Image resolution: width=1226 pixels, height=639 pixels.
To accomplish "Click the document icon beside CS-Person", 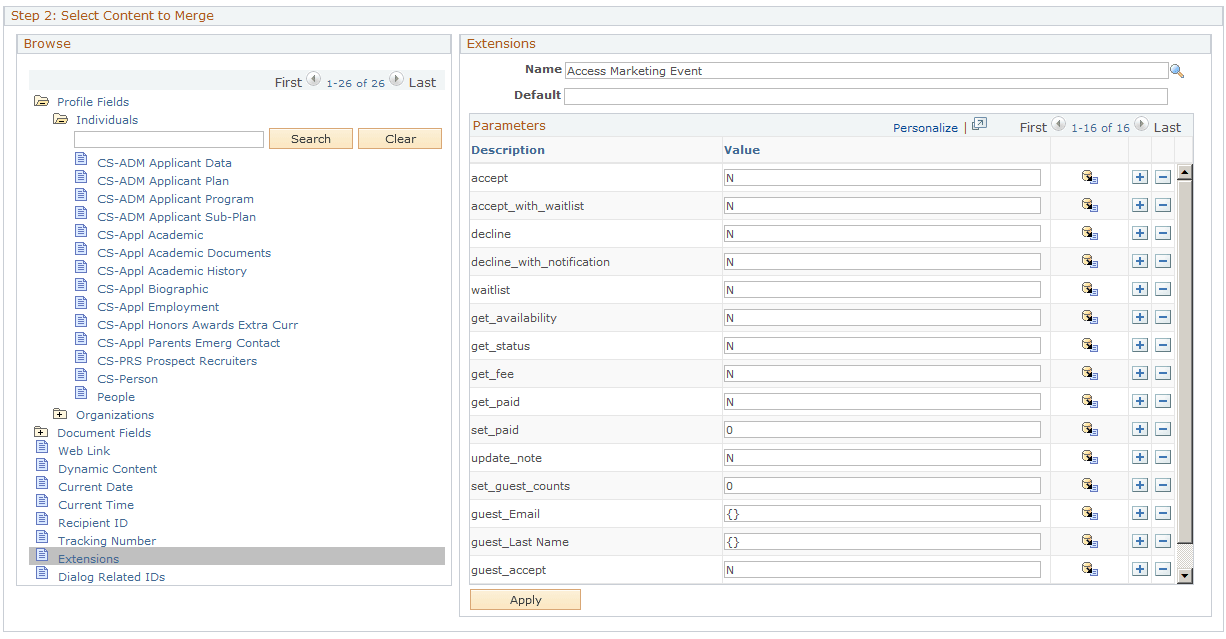I will click(81, 377).
